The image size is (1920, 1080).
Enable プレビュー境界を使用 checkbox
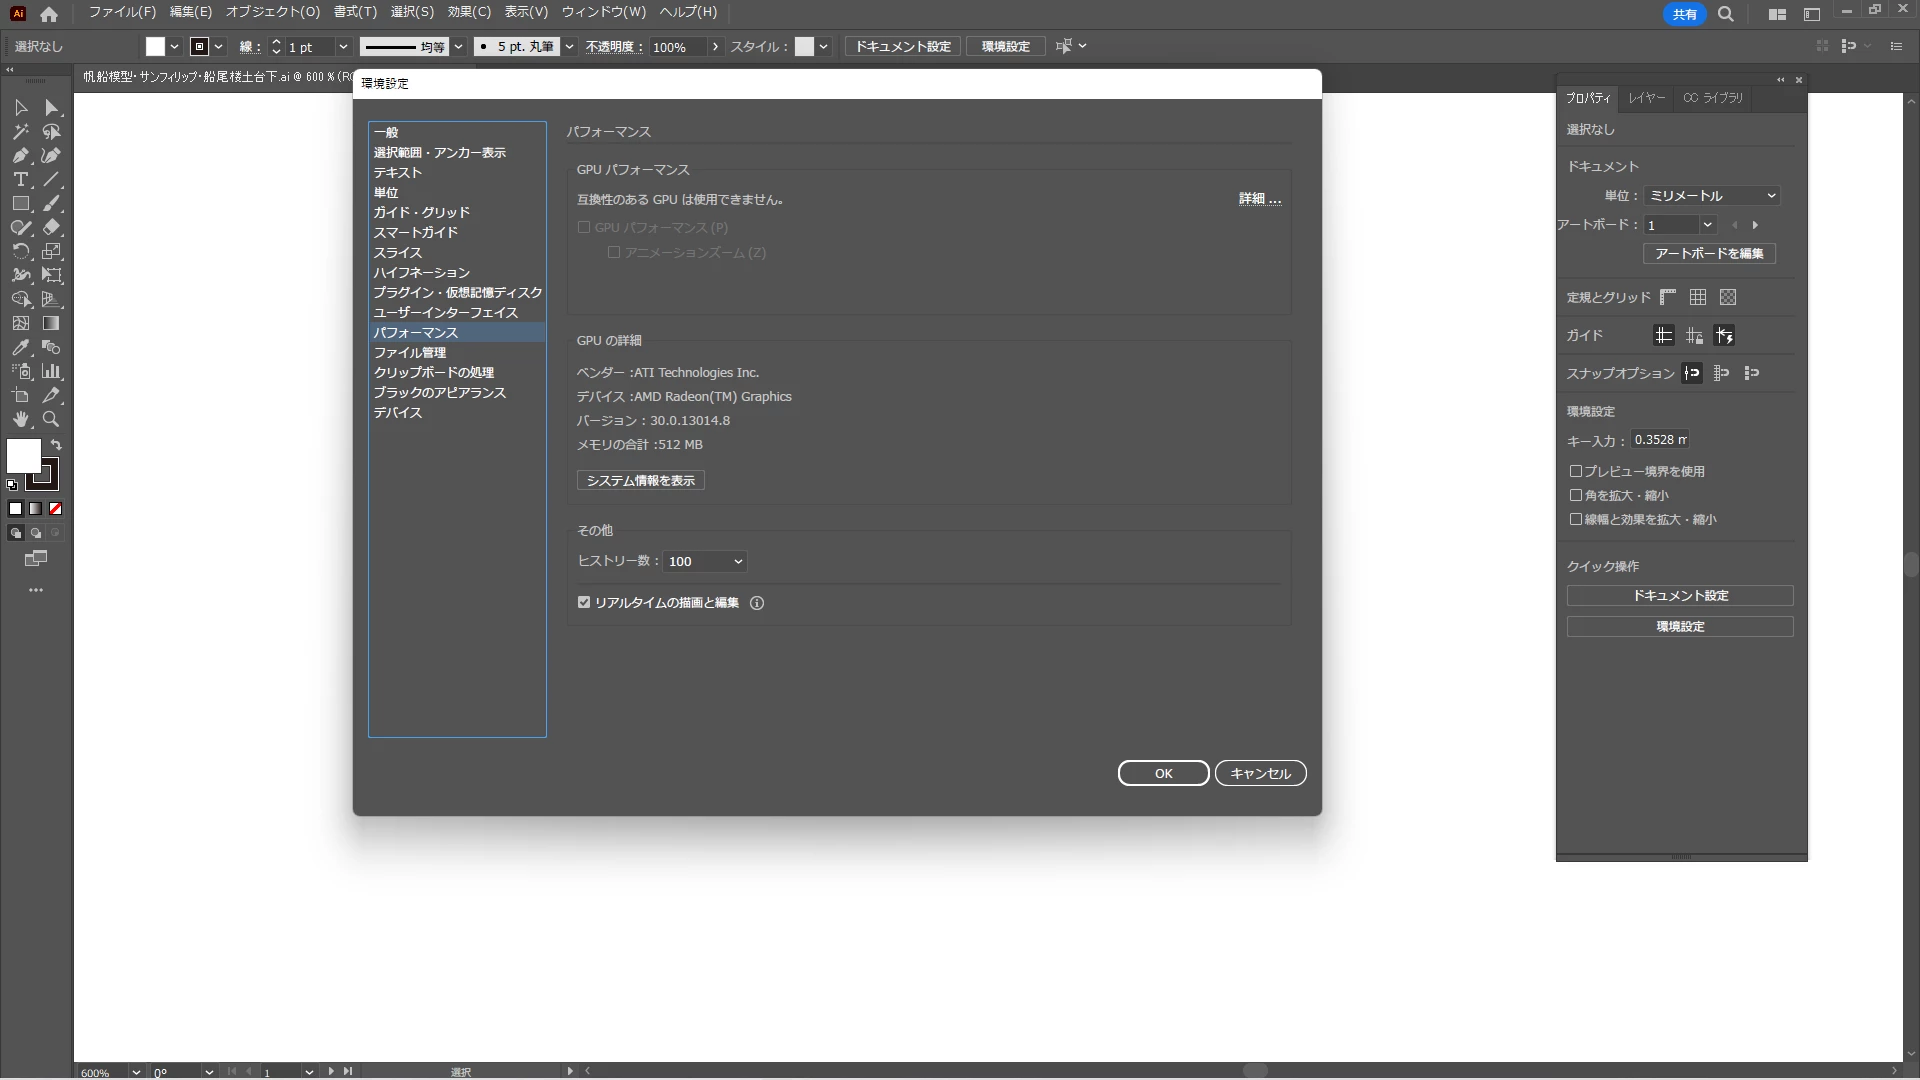(1576, 471)
